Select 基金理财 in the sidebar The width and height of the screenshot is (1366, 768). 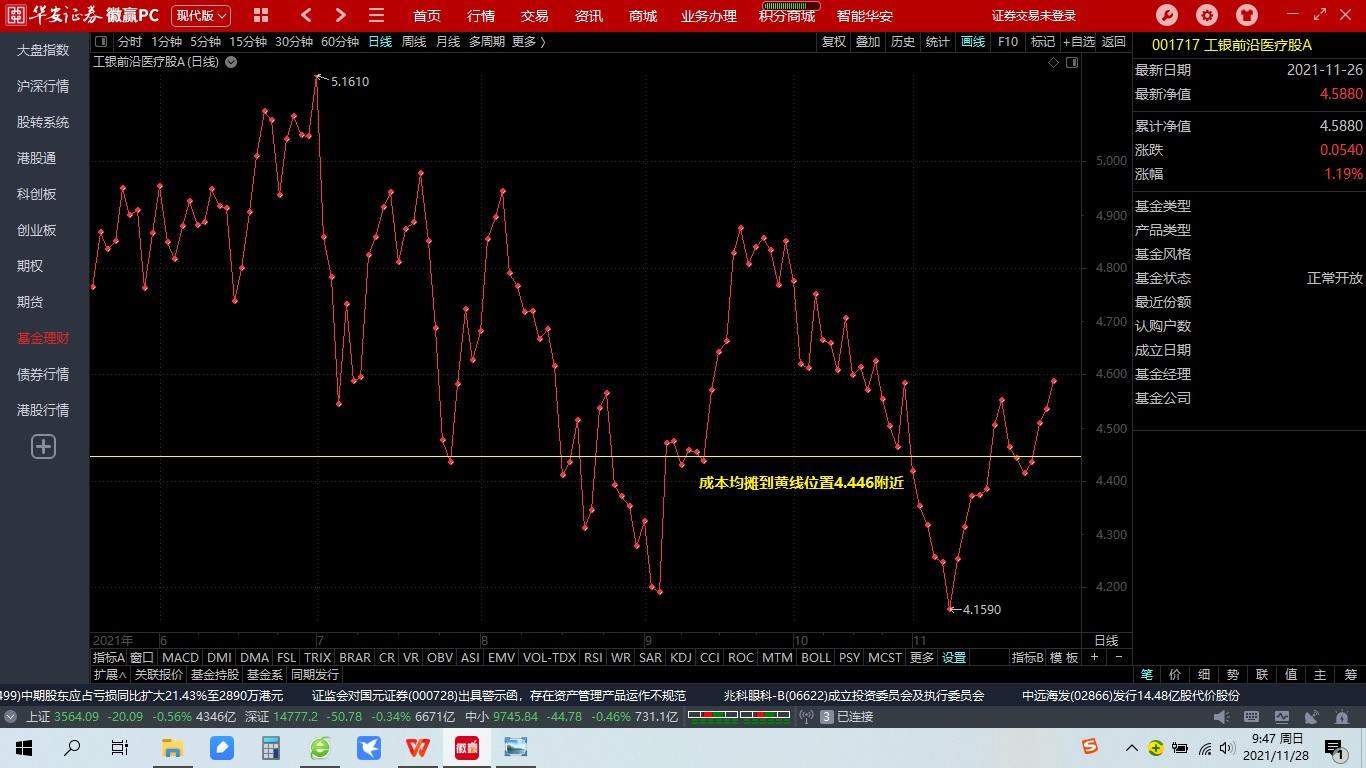pyautogui.click(x=43, y=338)
